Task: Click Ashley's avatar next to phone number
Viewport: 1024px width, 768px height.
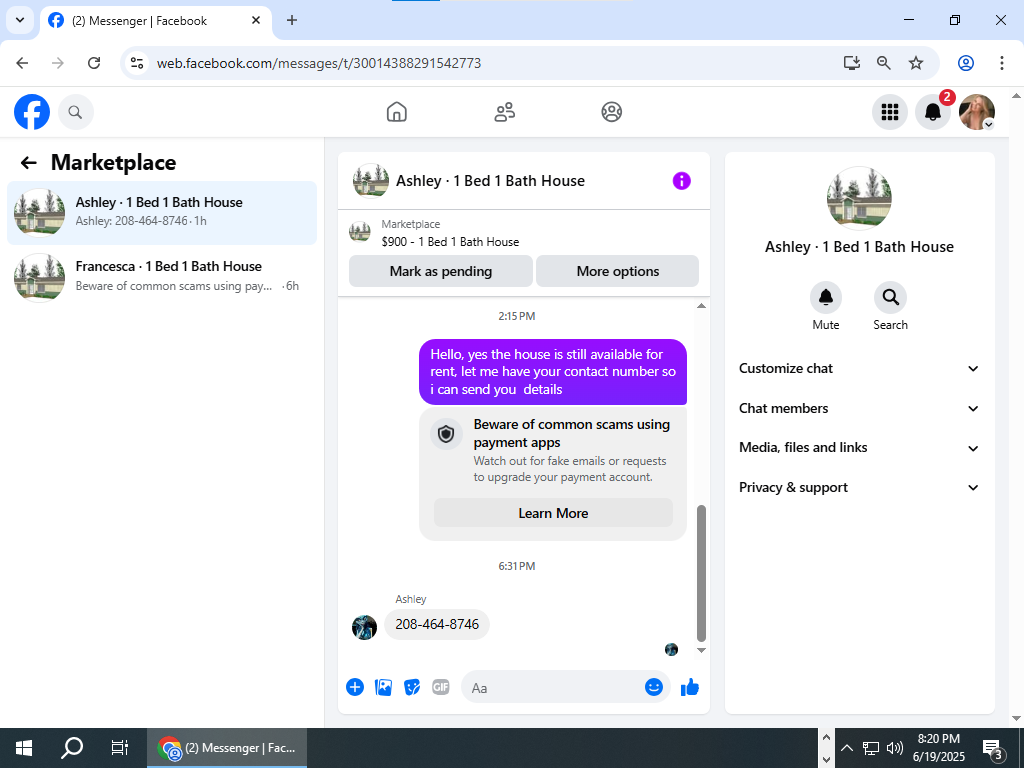Action: click(364, 628)
